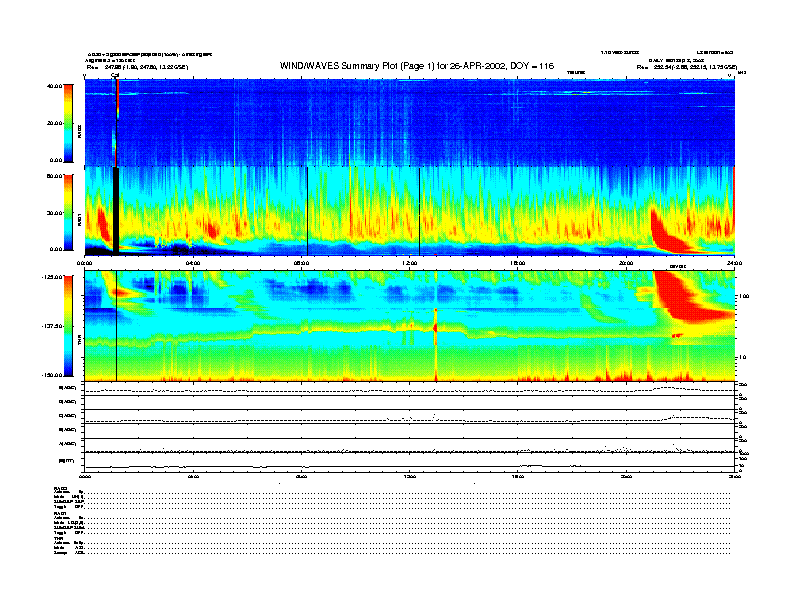Click the -125.00 label on TNR scale

(x=53, y=277)
